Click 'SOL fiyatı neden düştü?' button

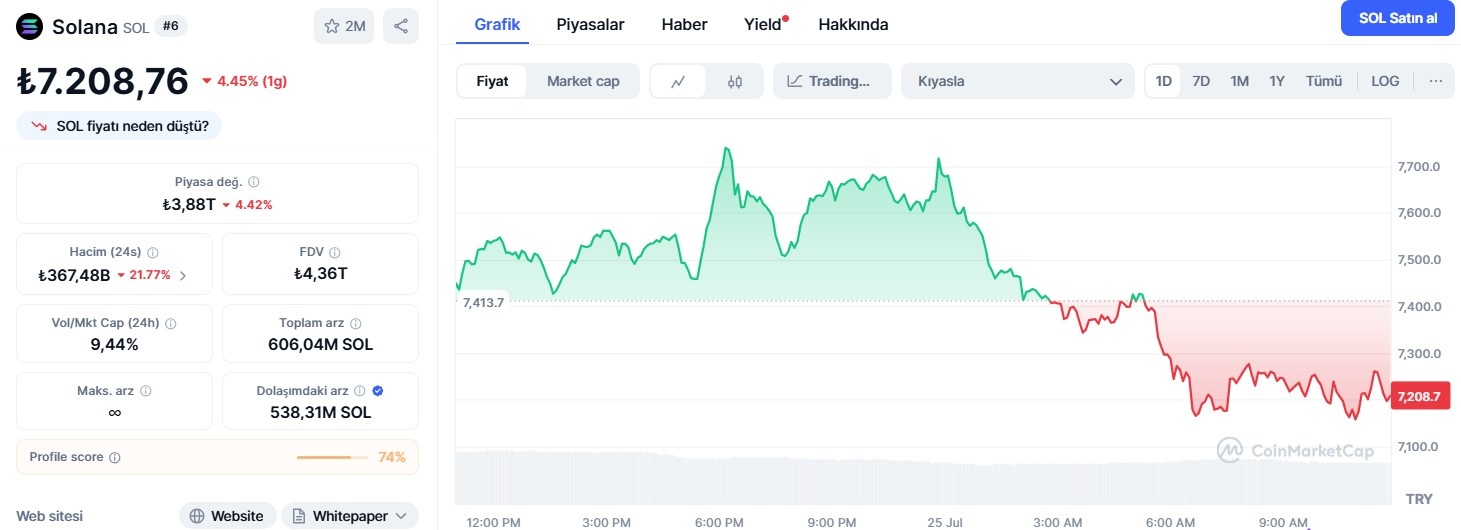point(119,126)
